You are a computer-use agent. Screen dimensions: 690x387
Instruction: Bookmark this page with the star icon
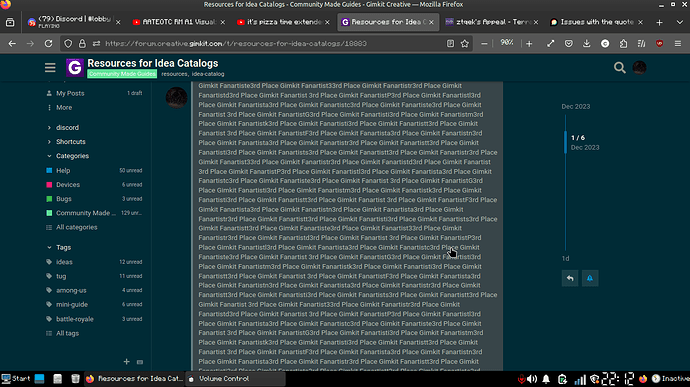465,44
